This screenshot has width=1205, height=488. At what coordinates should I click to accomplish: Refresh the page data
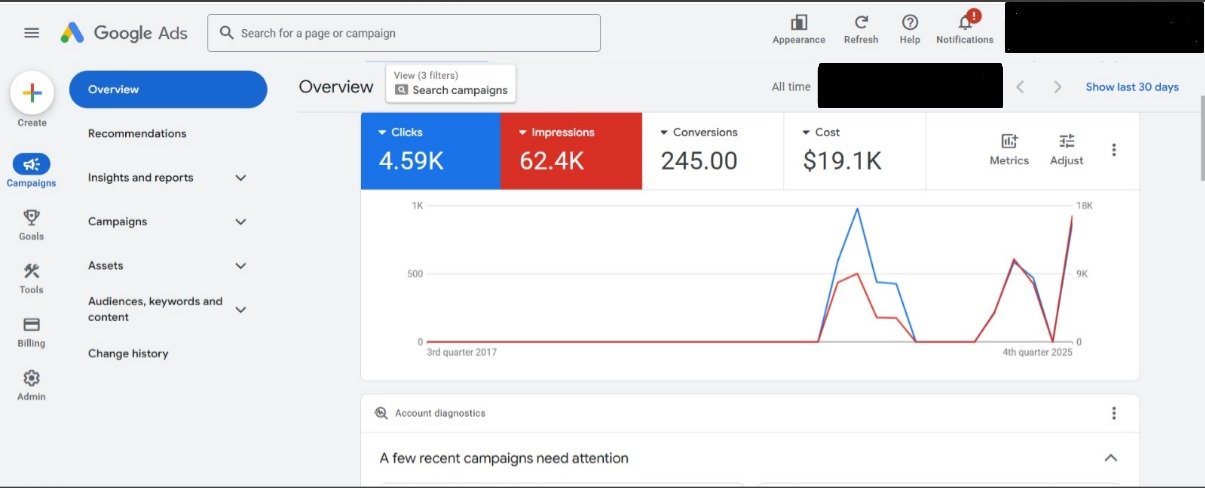[x=861, y=23]
